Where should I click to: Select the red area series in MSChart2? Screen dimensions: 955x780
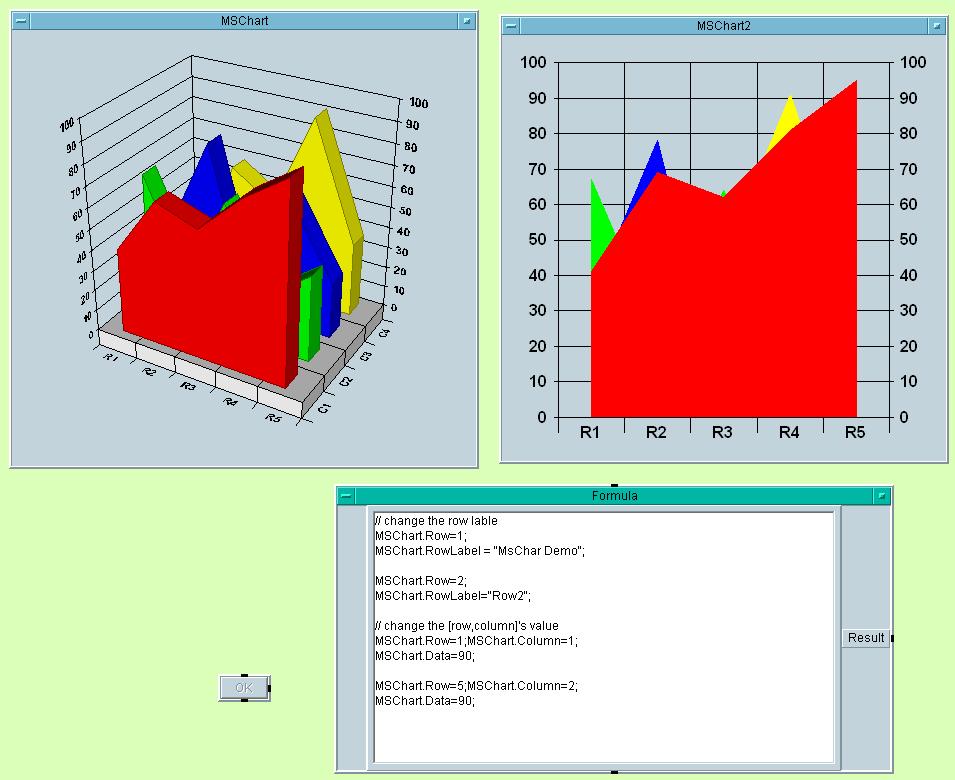[x=723, y=320]
